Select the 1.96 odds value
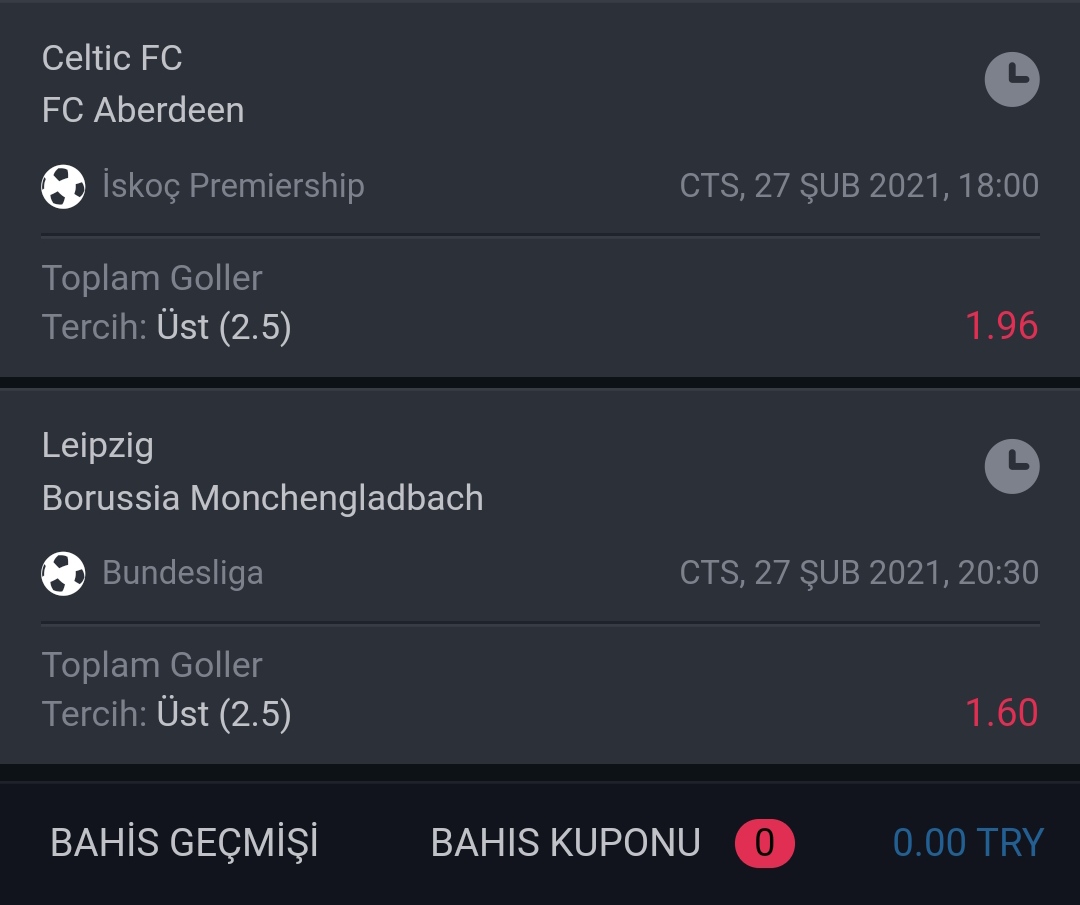Screen dimensions: 1080x905 (1001, 325)
